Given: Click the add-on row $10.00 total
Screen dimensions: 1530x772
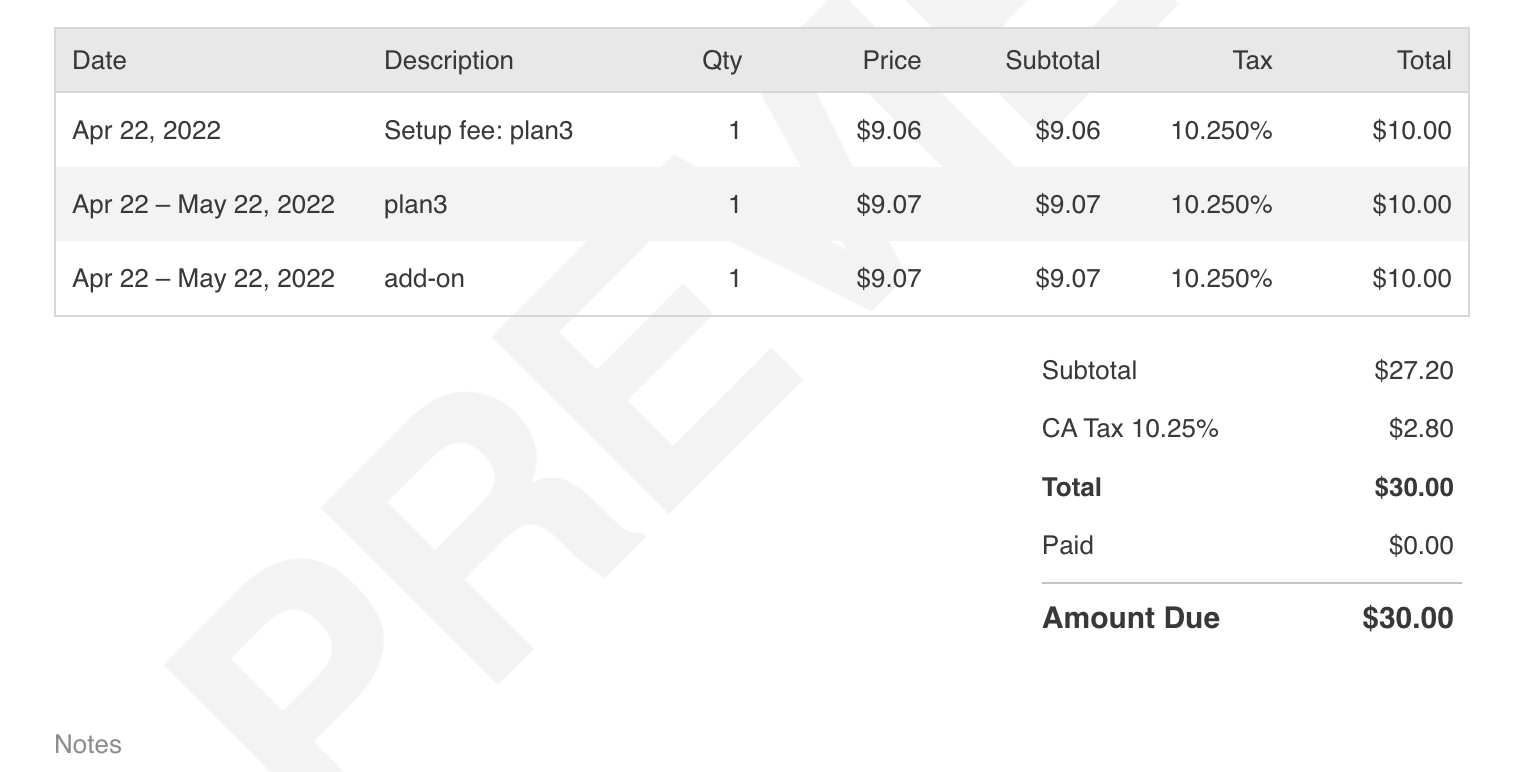Looking at the screenshot, I should (1411, 279).
